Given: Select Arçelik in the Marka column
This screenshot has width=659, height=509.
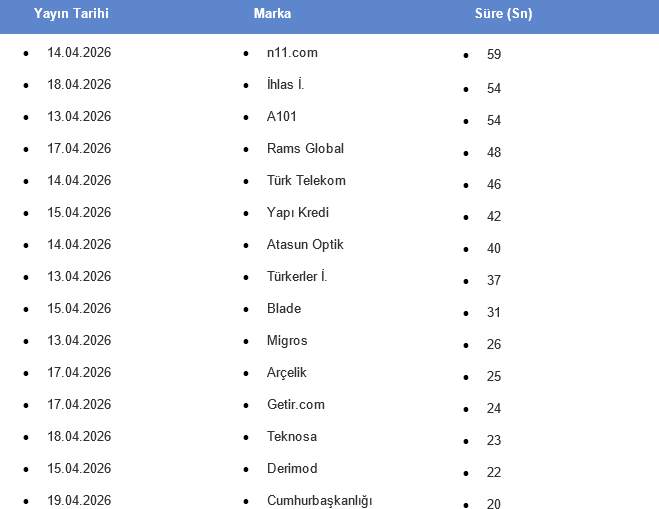Looking at the screenshot, I should click(x=287, y=372).
